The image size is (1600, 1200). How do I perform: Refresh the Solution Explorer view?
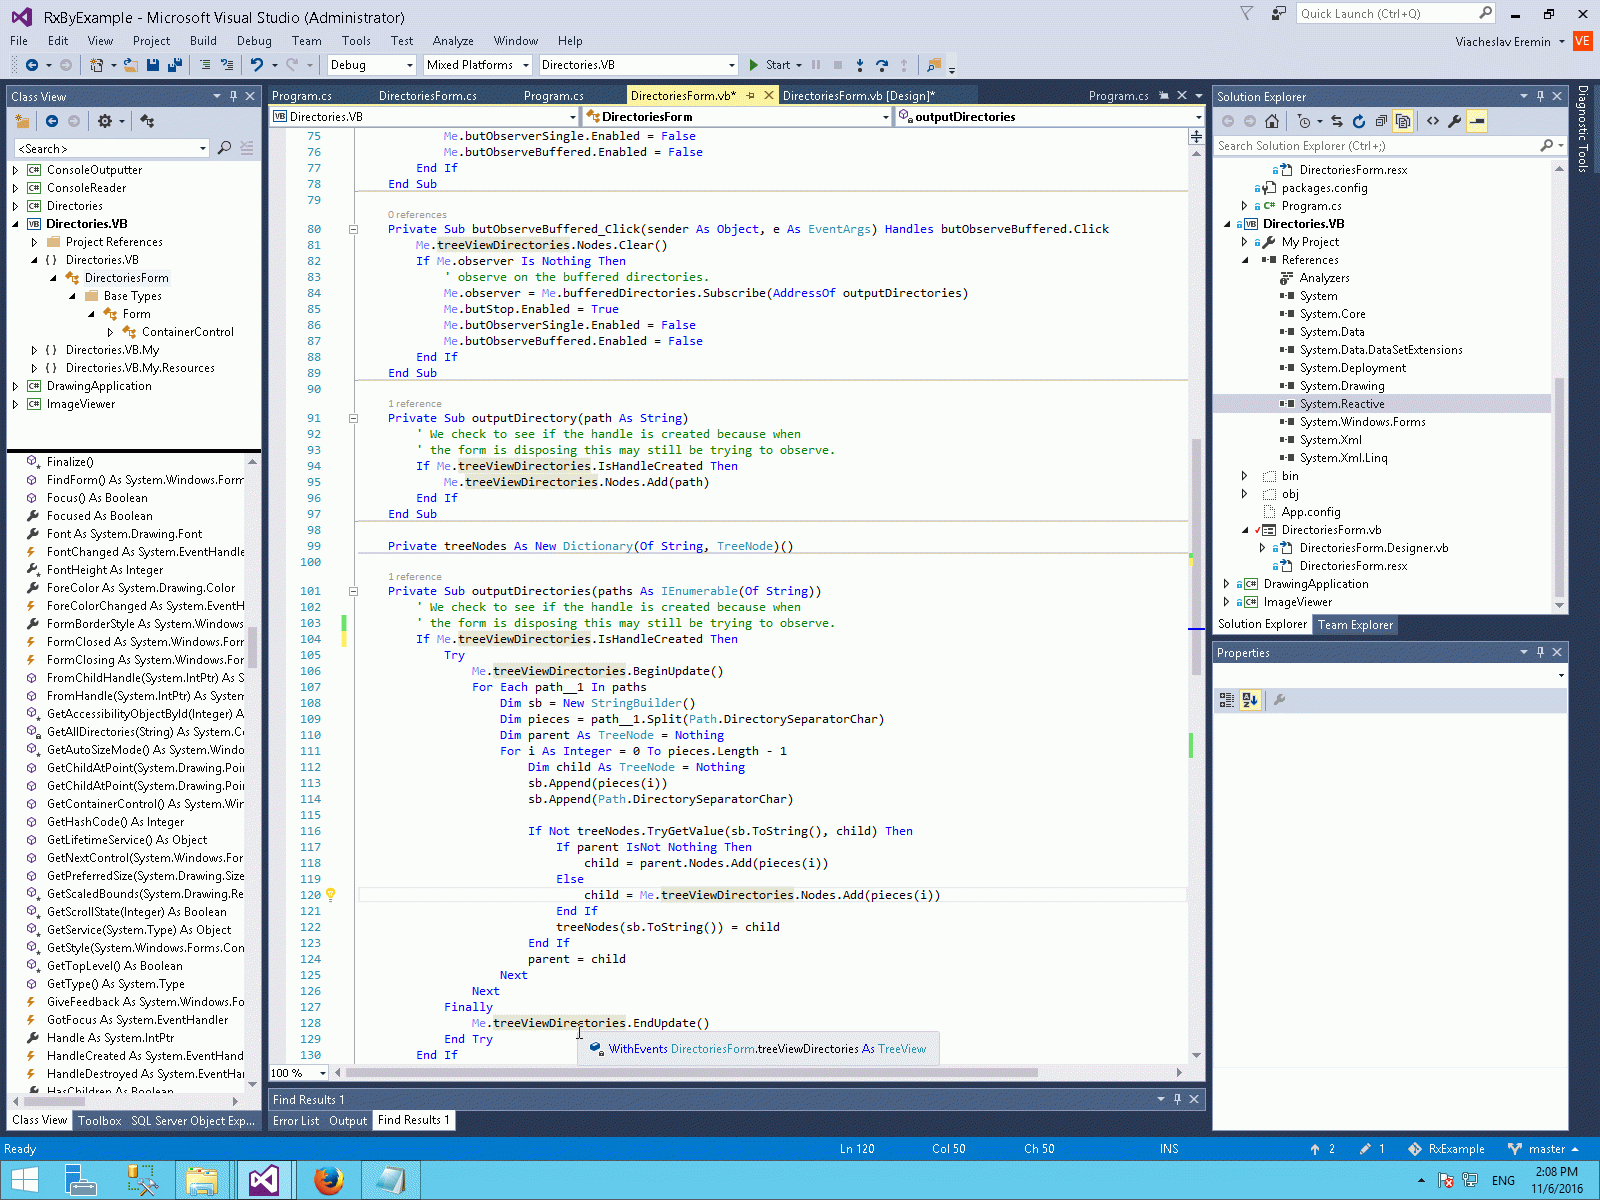click(1358, 121)
